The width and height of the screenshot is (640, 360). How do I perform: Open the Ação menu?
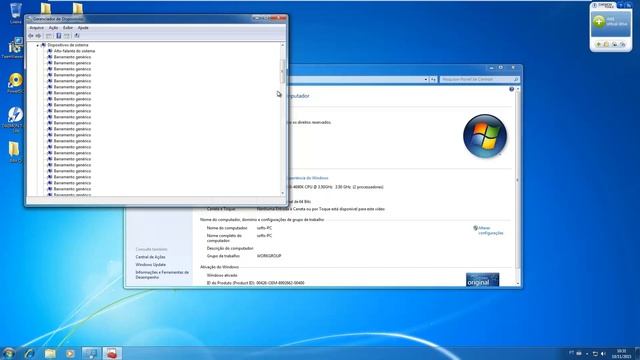[53, 28]
